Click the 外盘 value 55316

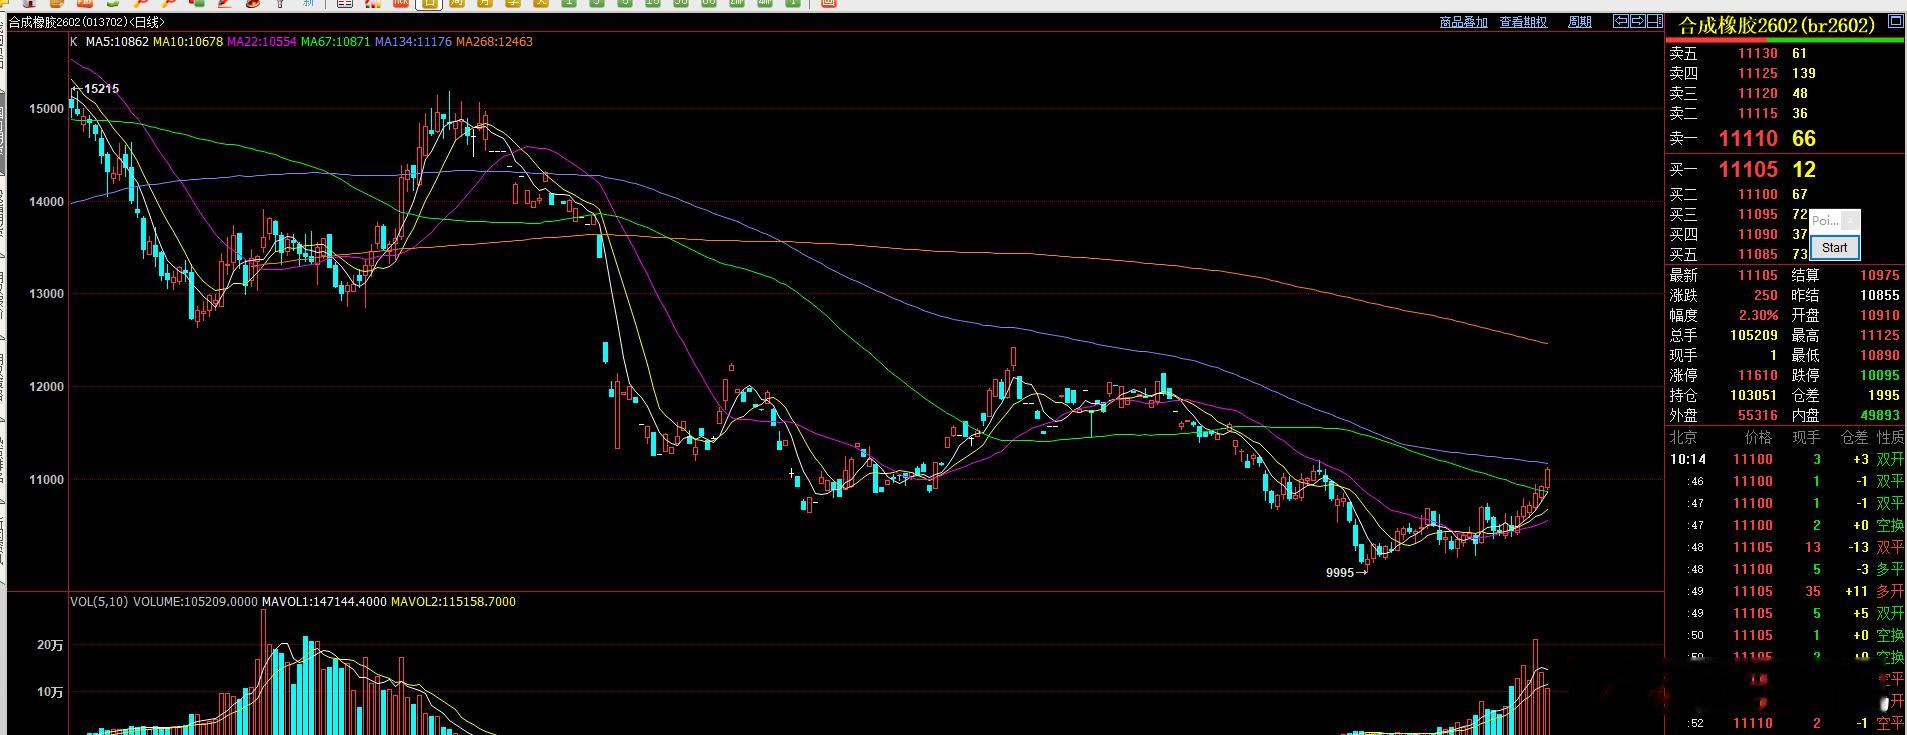coord(1758,416)
